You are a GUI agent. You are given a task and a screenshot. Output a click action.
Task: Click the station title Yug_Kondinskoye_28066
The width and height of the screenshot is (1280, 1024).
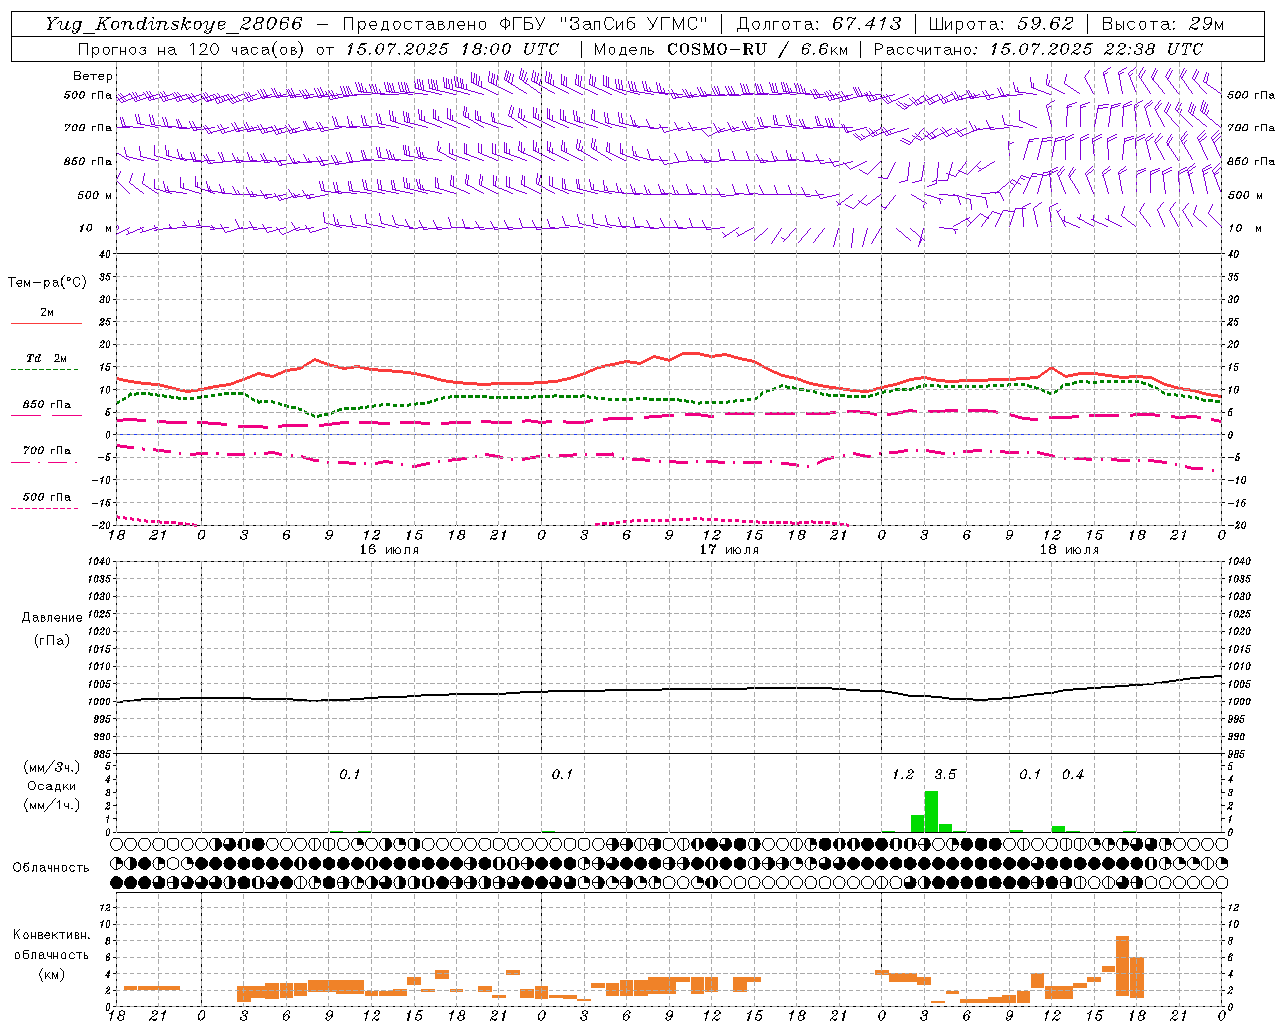click(x=174, y=24)
